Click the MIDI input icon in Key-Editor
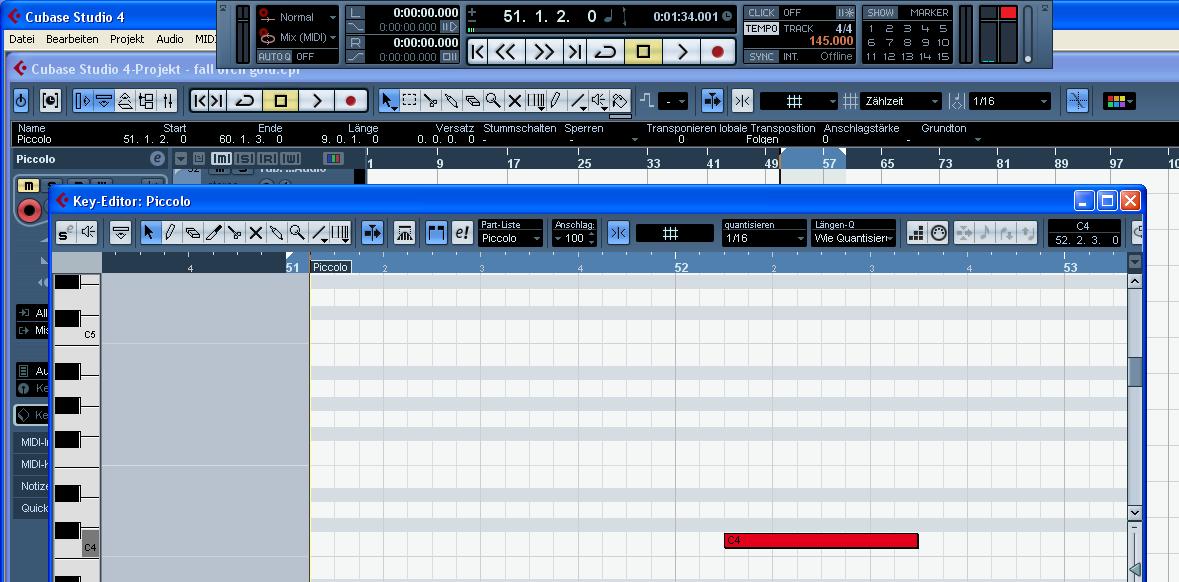This screenshot has width=1179, height=582. click(x=938, y=233)
